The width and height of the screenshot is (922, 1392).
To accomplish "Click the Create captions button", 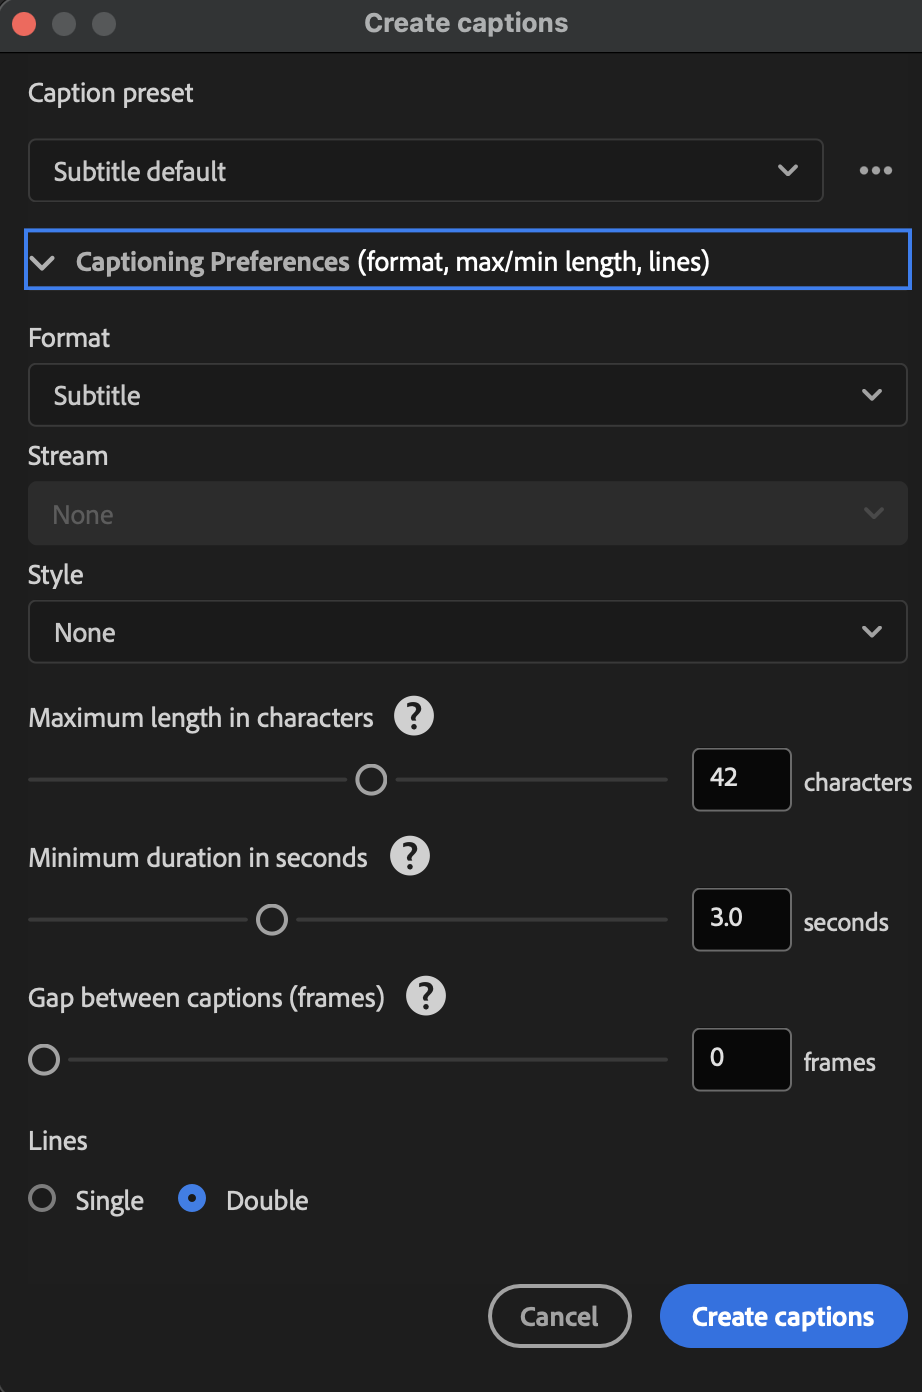I will tap(783, 1316).
